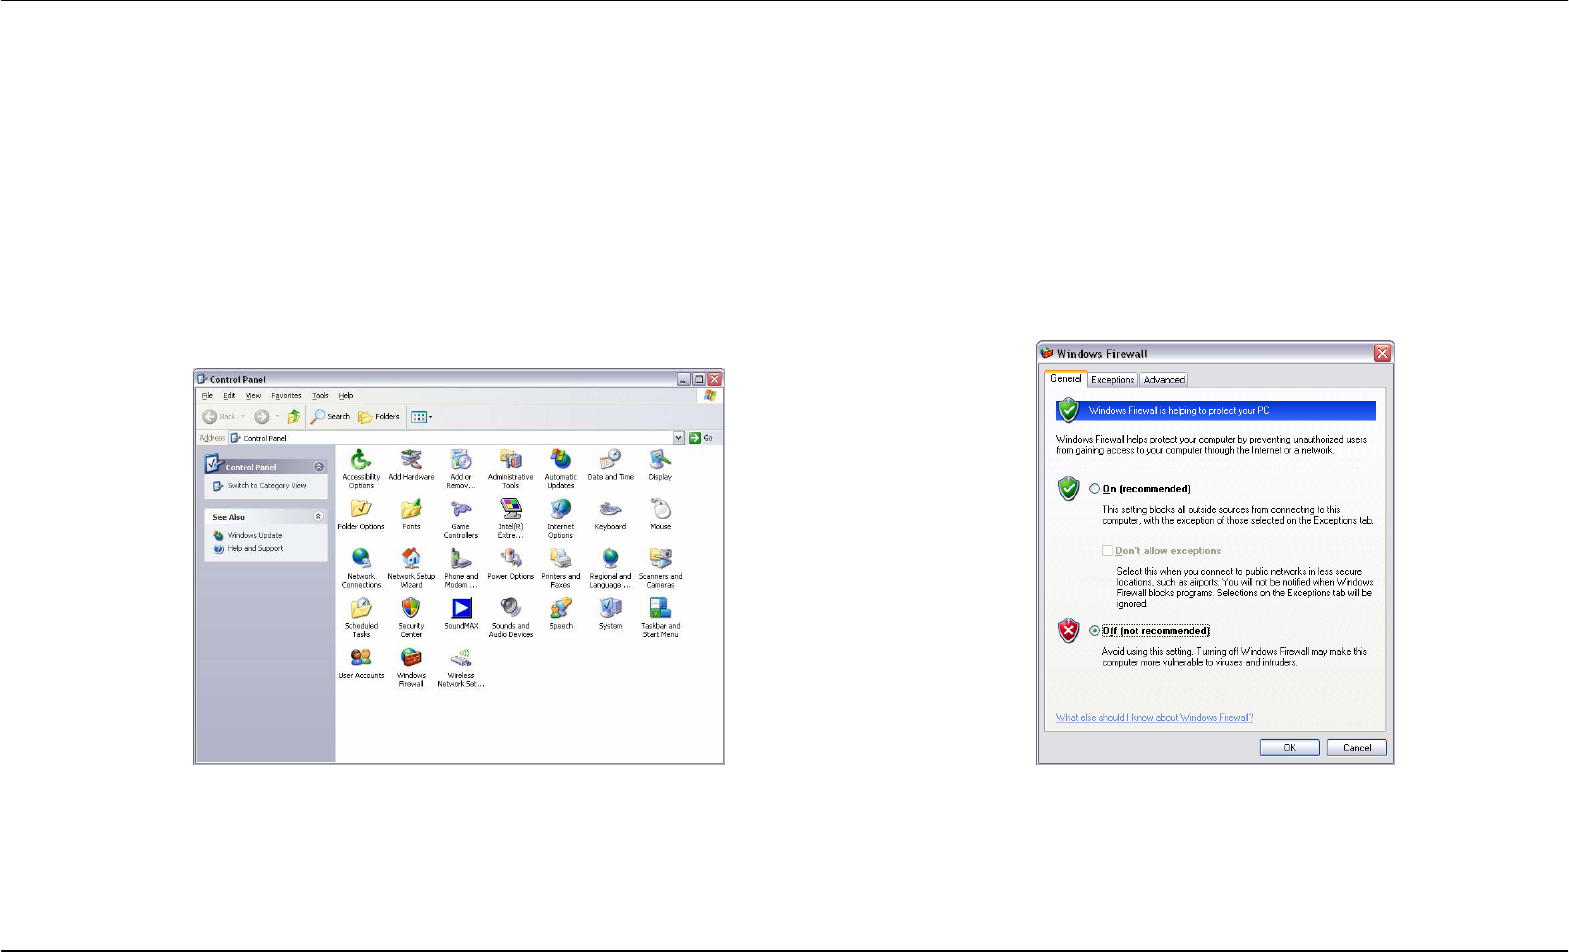
Task: Open the Tools menu
Action: click(x=320, y=396)
